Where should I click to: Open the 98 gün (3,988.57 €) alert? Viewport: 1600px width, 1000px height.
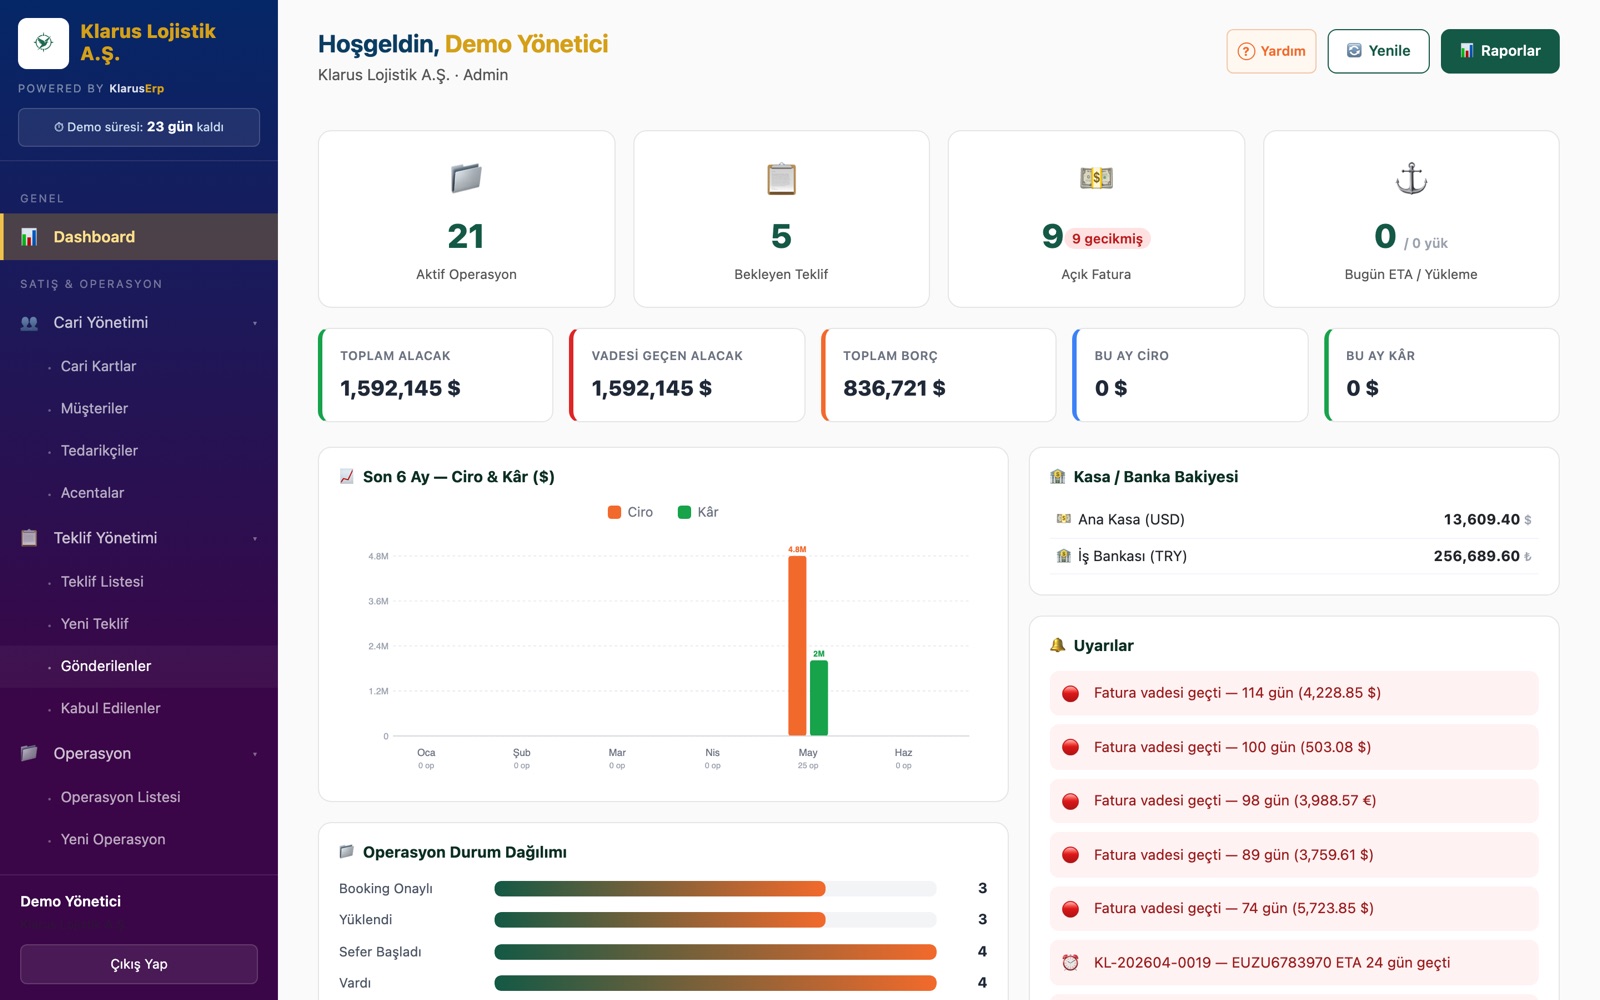coord(1294,801)
